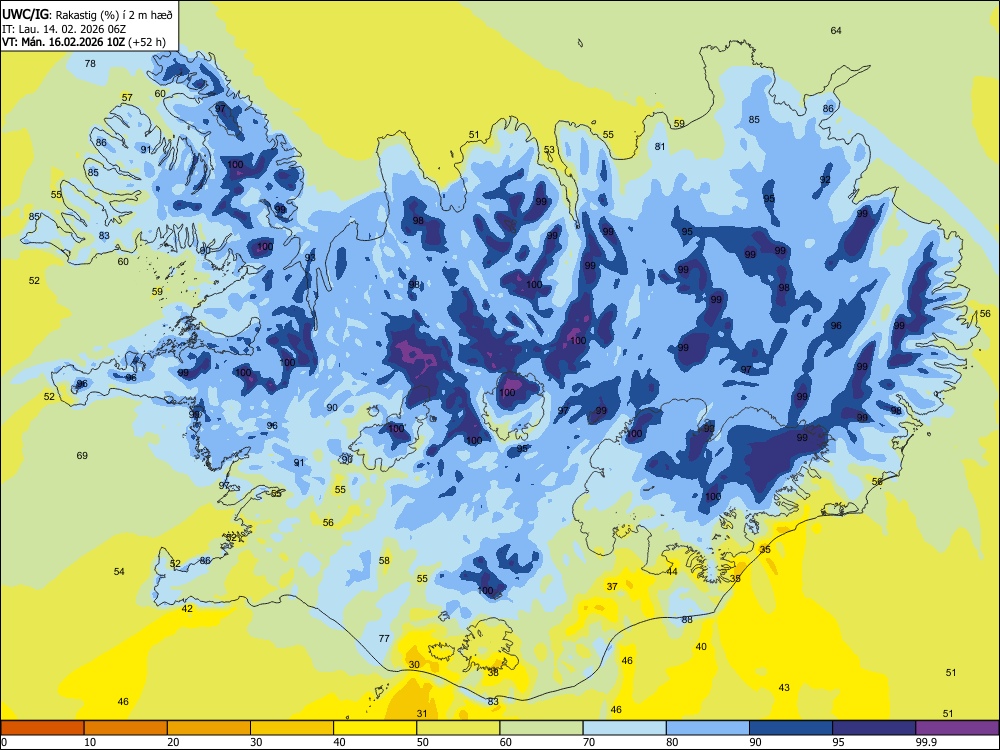Click the humidity value '31' over the southern sea
Viewport: 1000px width, 750px height.
click(x=422, y=713)
